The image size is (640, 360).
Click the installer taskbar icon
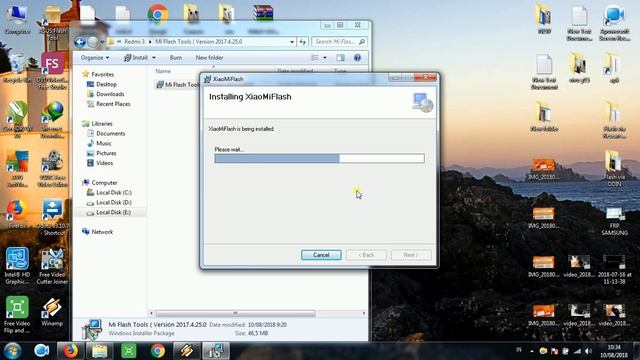[x=216, y=351]
